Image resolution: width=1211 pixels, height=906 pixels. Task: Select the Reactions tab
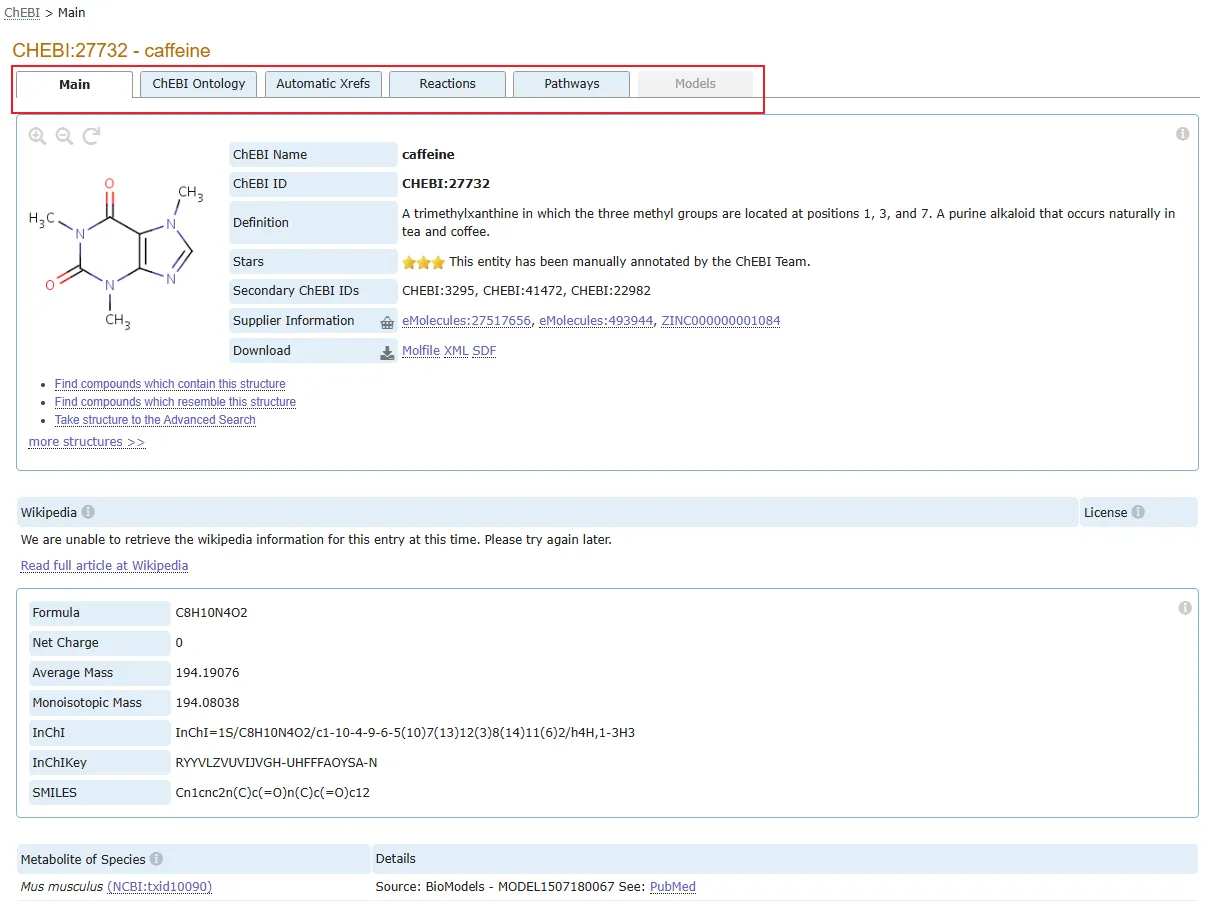tap(447, 84)
